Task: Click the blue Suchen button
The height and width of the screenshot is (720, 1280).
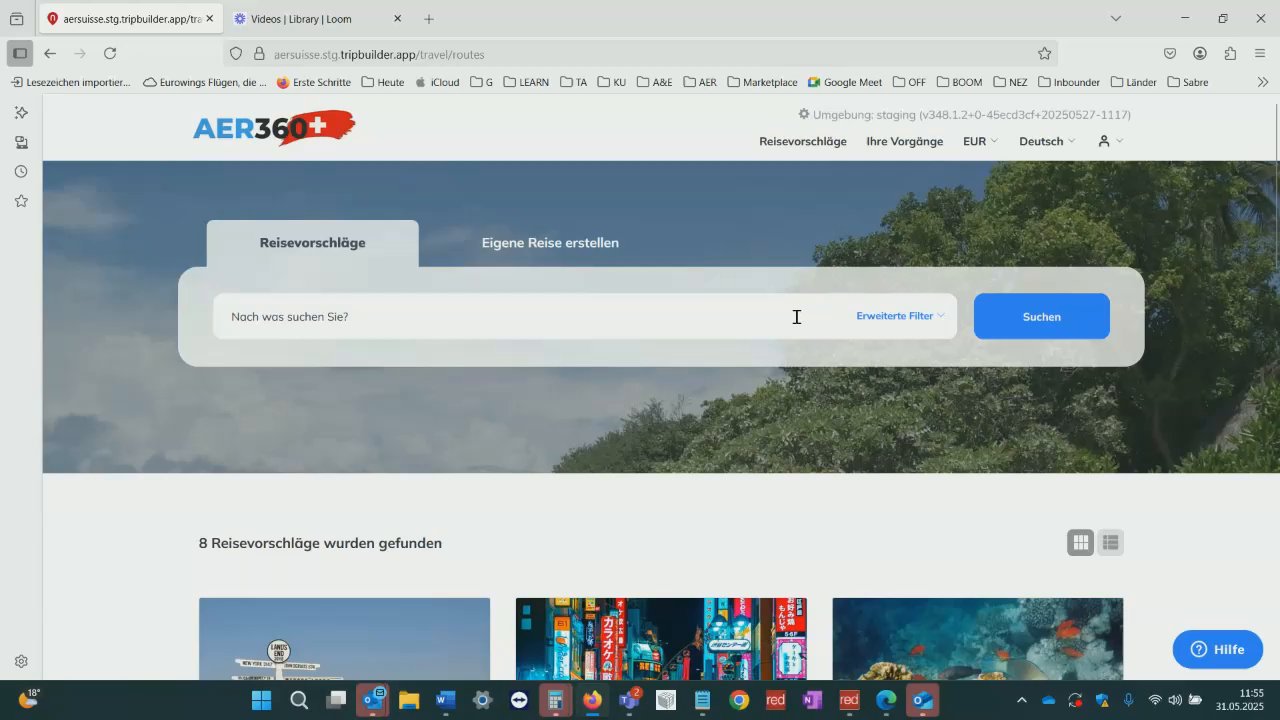Action: [x=1041, y=316]
